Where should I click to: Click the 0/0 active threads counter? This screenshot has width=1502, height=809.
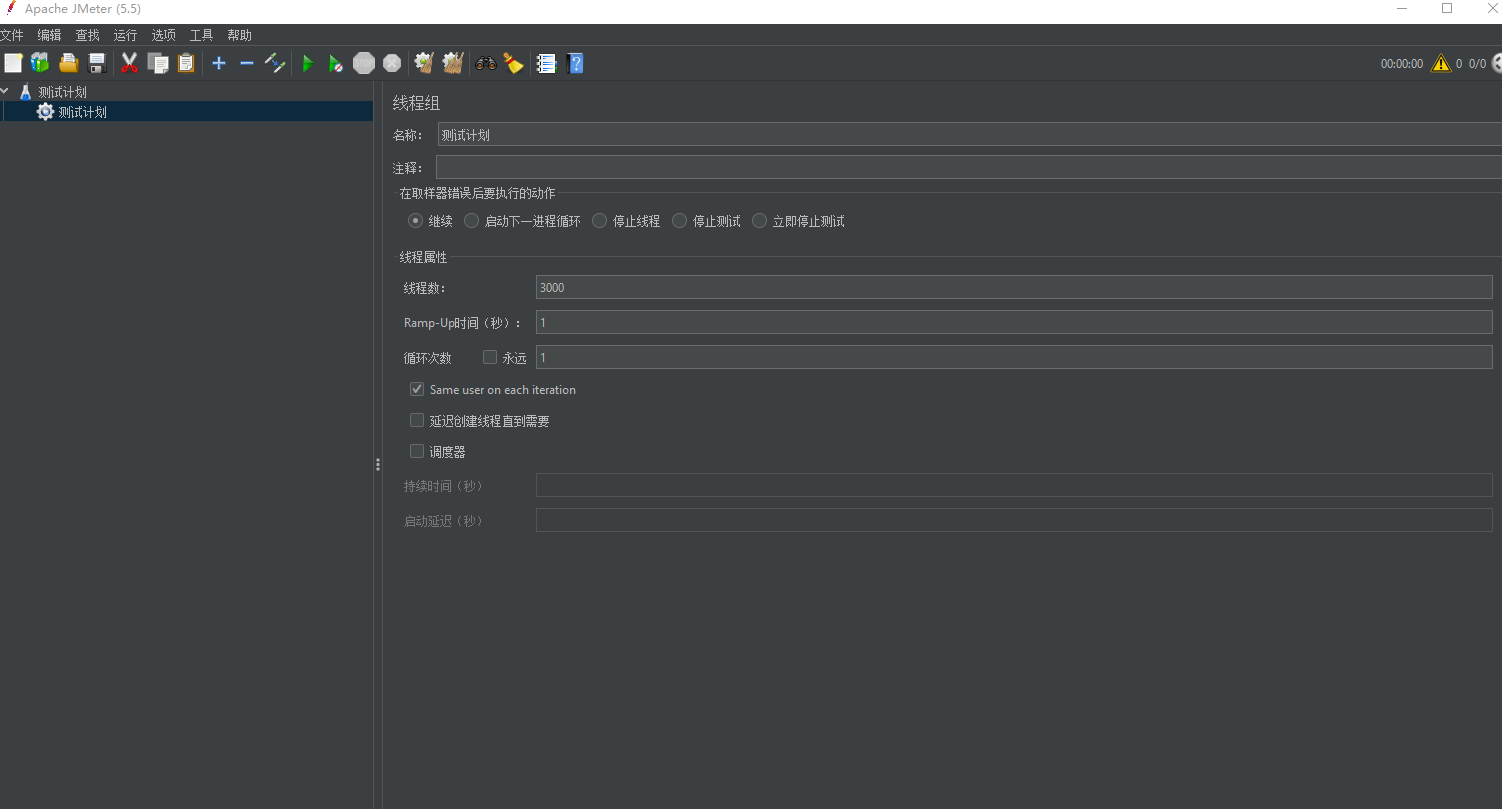coord(1477,64)
